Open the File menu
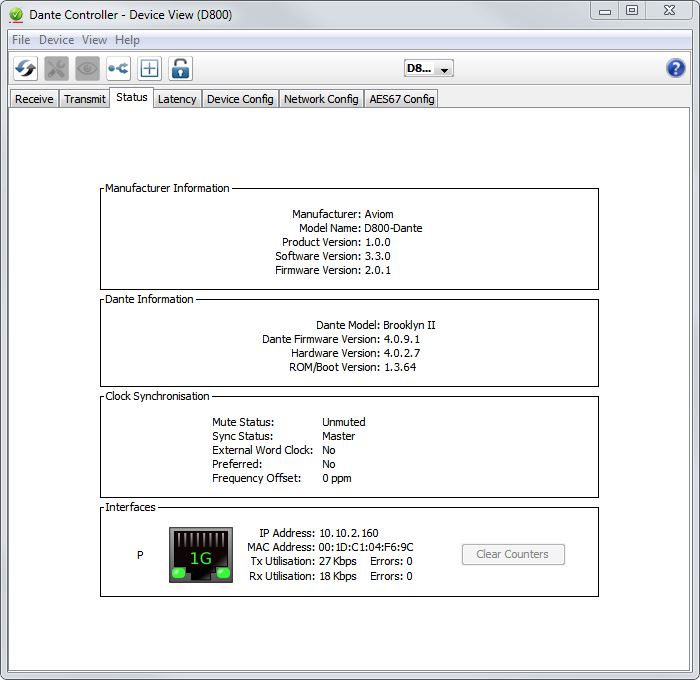 [21, 40]
